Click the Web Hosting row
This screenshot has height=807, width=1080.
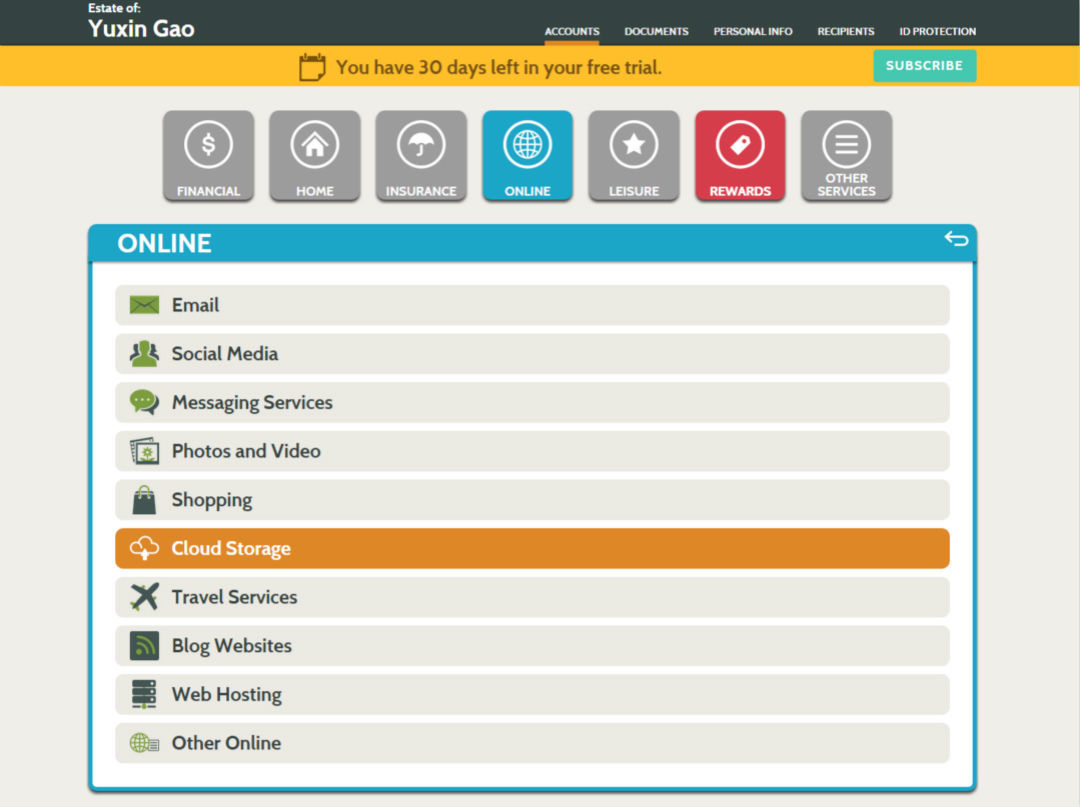[532, 694]
